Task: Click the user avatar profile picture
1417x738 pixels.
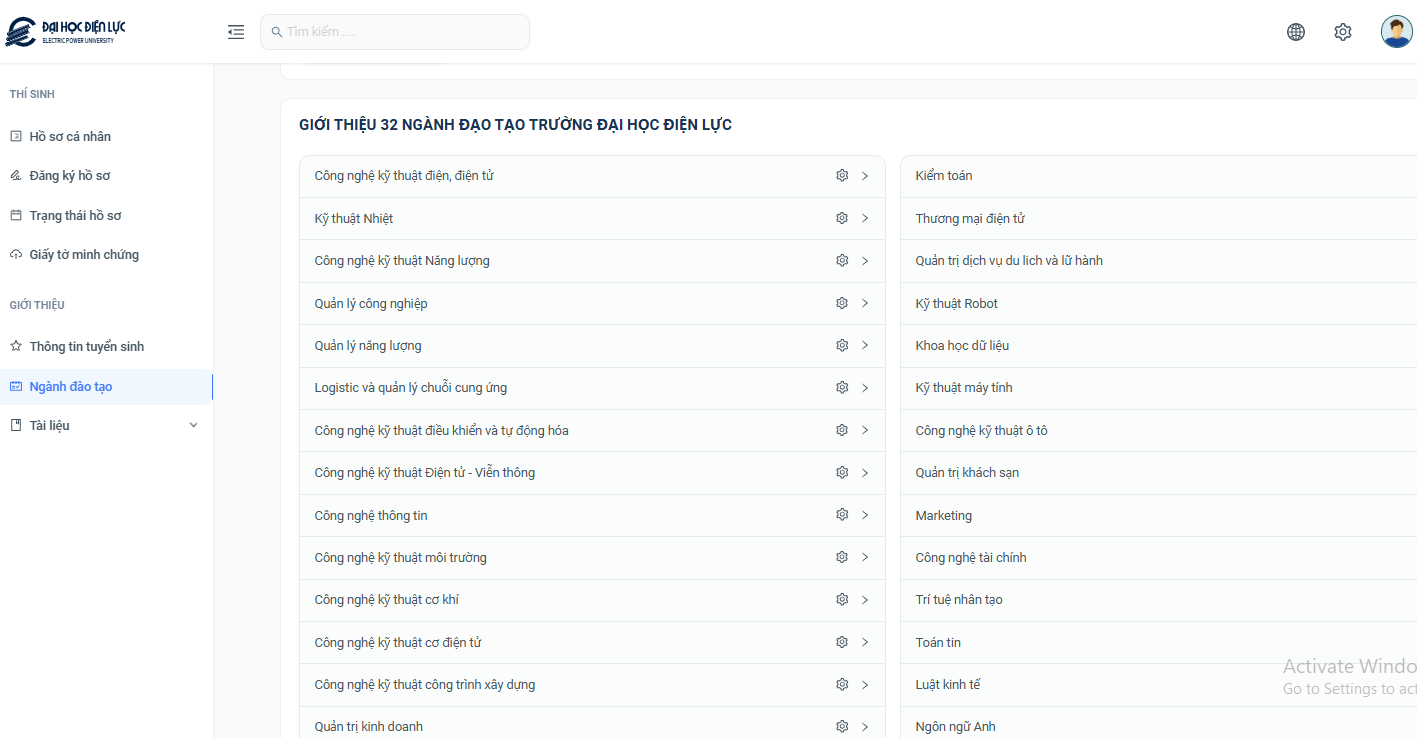Action: click(1396, 32)
